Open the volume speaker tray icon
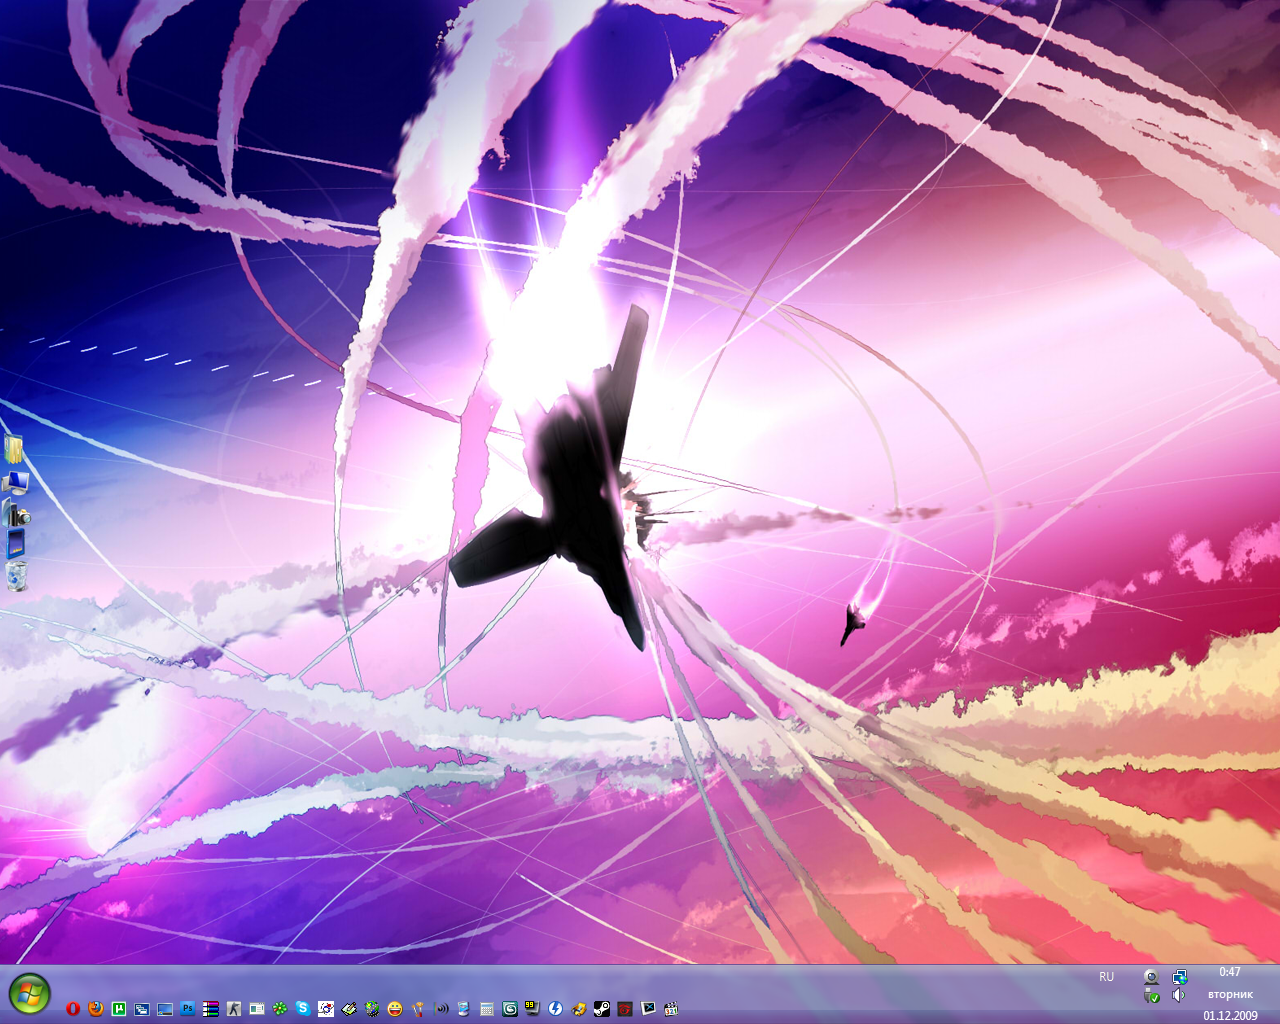The width and height of the screenshot is (1280, 1024). [x=1180, y=996]
